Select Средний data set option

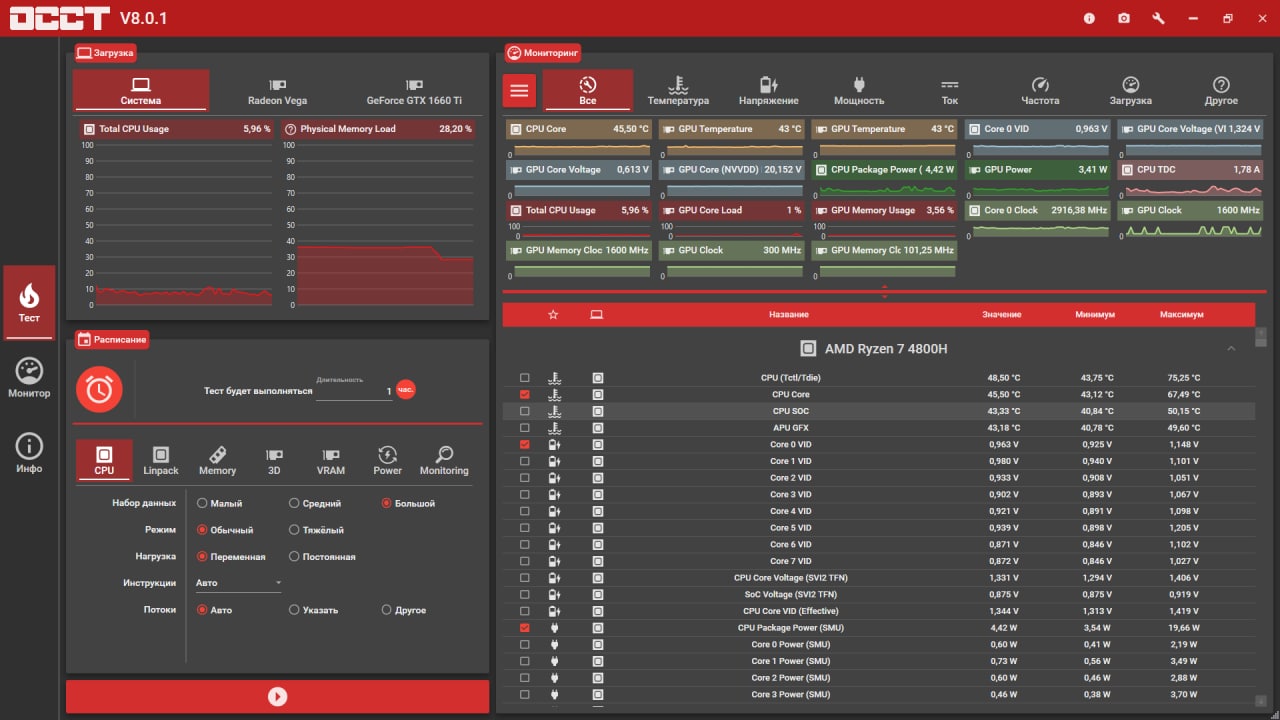315,503
